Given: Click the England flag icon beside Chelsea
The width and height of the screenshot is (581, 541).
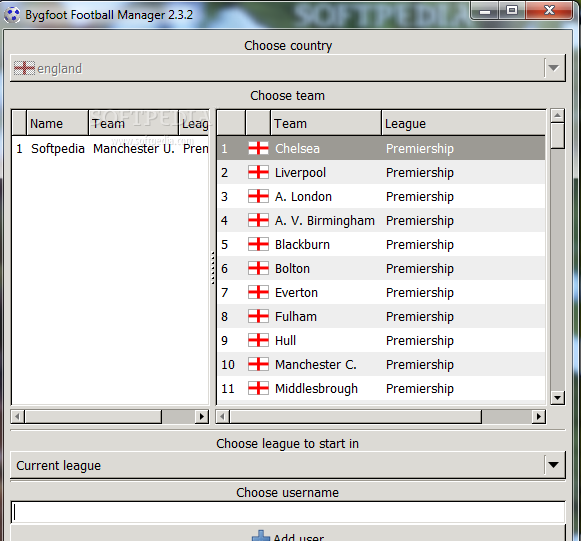Looking at the screenshot, I should click(258, 148).
